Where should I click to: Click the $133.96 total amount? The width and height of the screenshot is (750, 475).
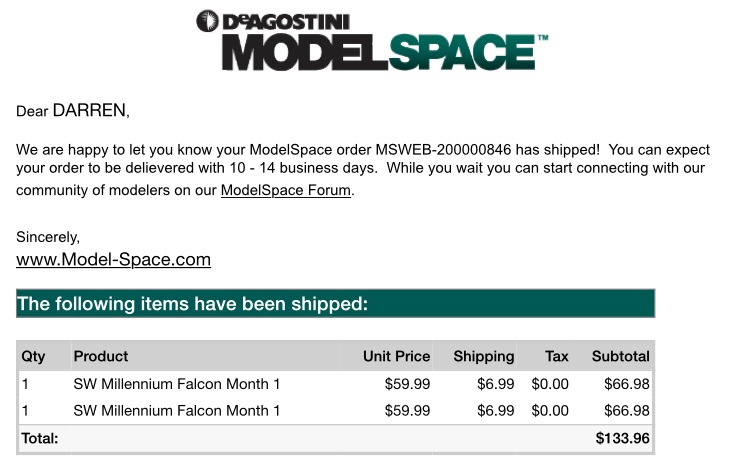pyautogui.click(x=622, y=438)
